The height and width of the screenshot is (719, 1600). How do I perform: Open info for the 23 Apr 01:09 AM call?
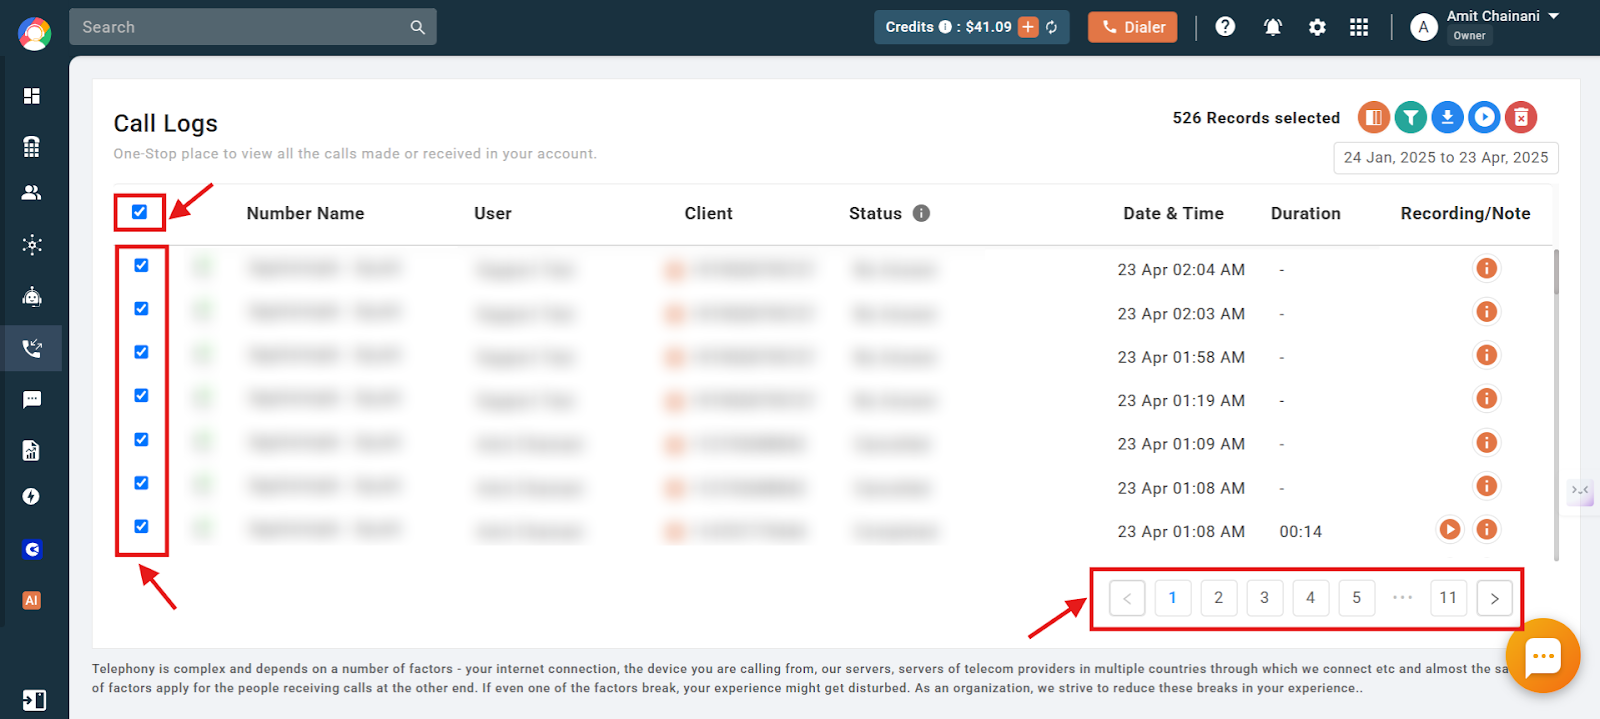(1487, 442)
